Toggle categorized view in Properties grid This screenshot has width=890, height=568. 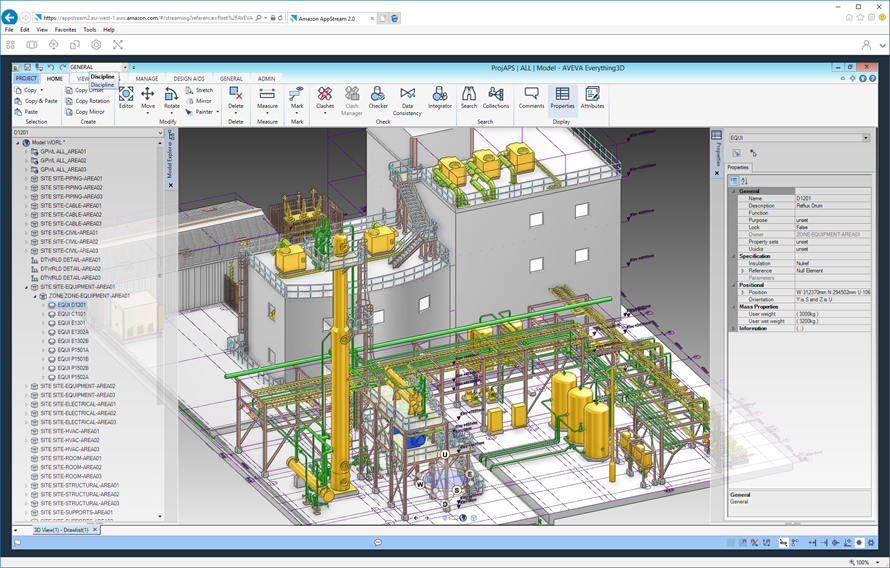pos(734,181)
